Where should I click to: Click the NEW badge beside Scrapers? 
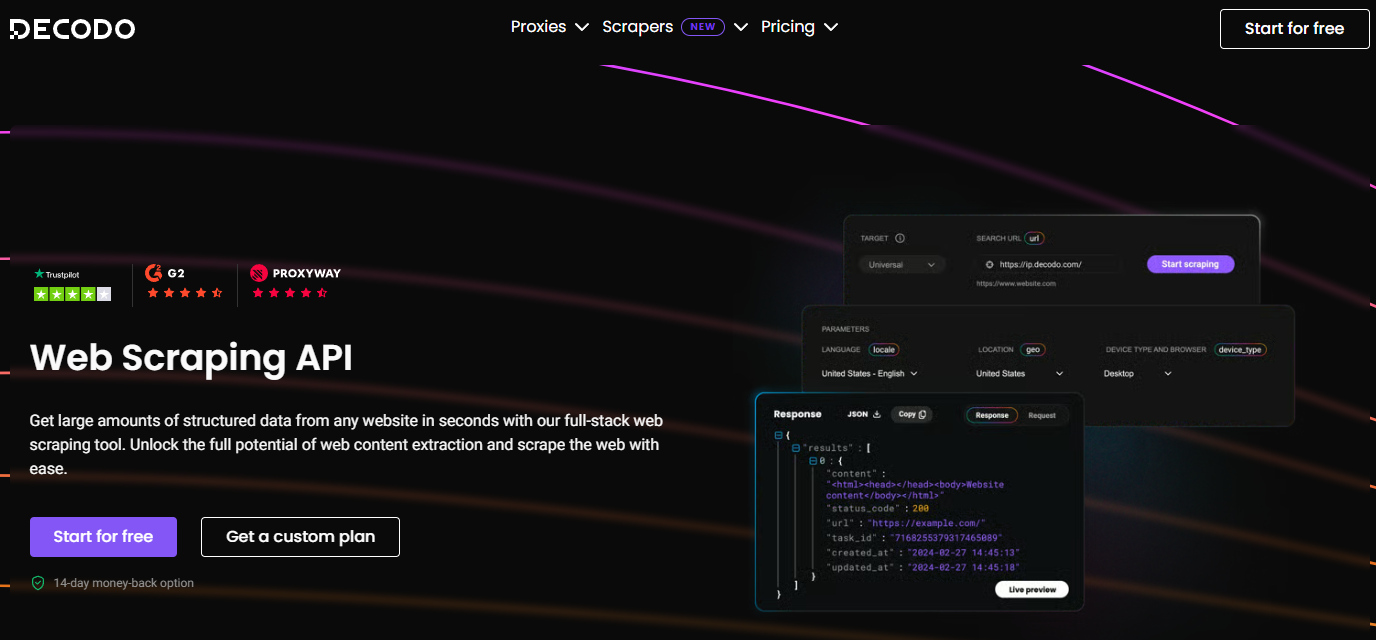[703, 27]
